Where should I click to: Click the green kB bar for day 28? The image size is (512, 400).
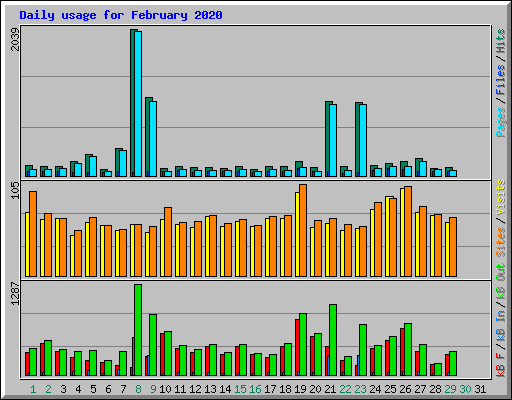(438, 370)
